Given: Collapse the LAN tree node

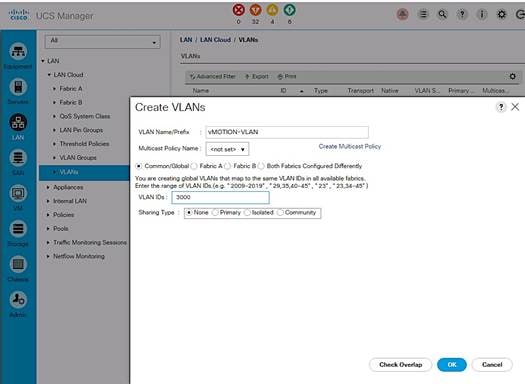Looking at the screenshot, I should (43, 61).
